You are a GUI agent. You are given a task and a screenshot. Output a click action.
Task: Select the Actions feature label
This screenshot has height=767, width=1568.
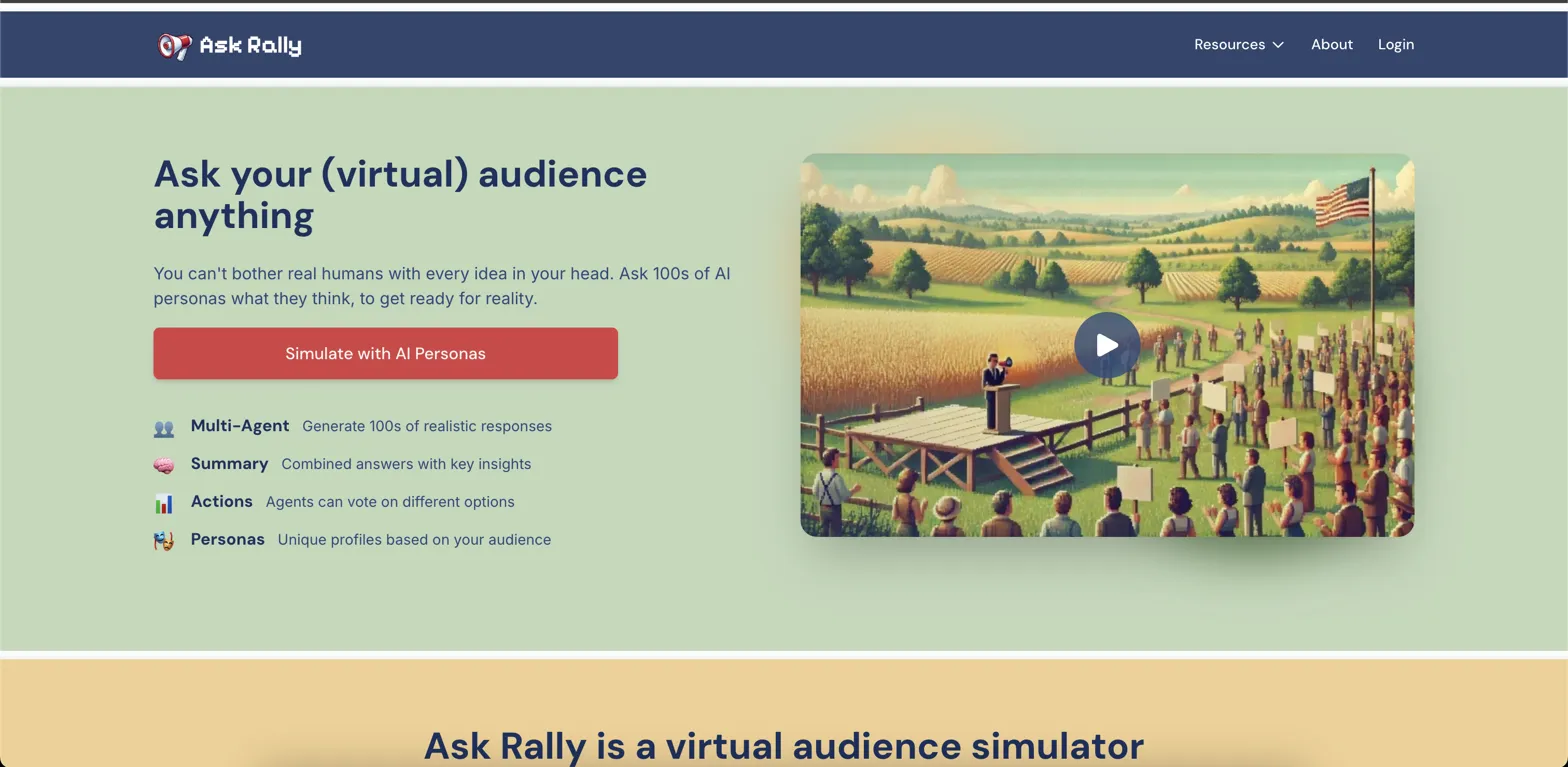221,501
